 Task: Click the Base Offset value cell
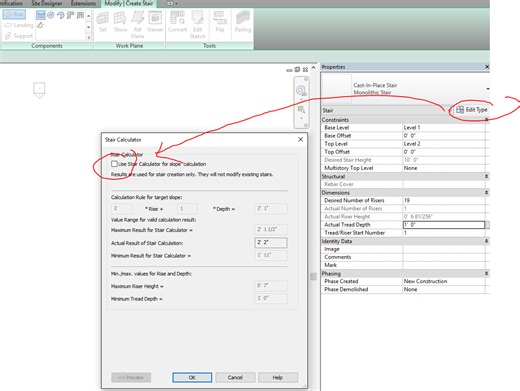pyautogui.click(x=444, y=136)
